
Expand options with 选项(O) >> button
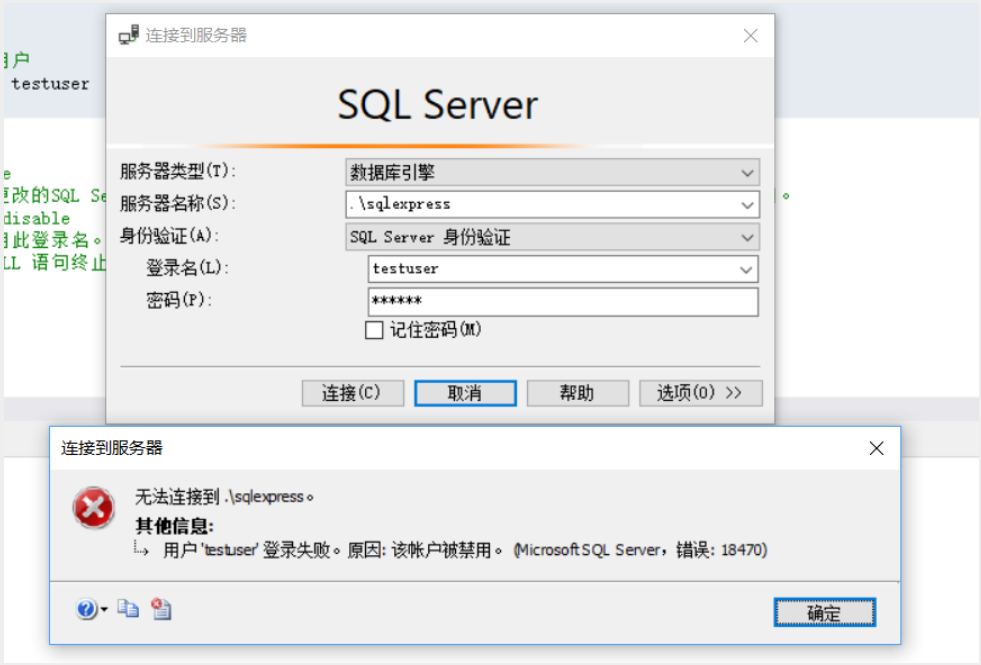(x=701, y=393)
